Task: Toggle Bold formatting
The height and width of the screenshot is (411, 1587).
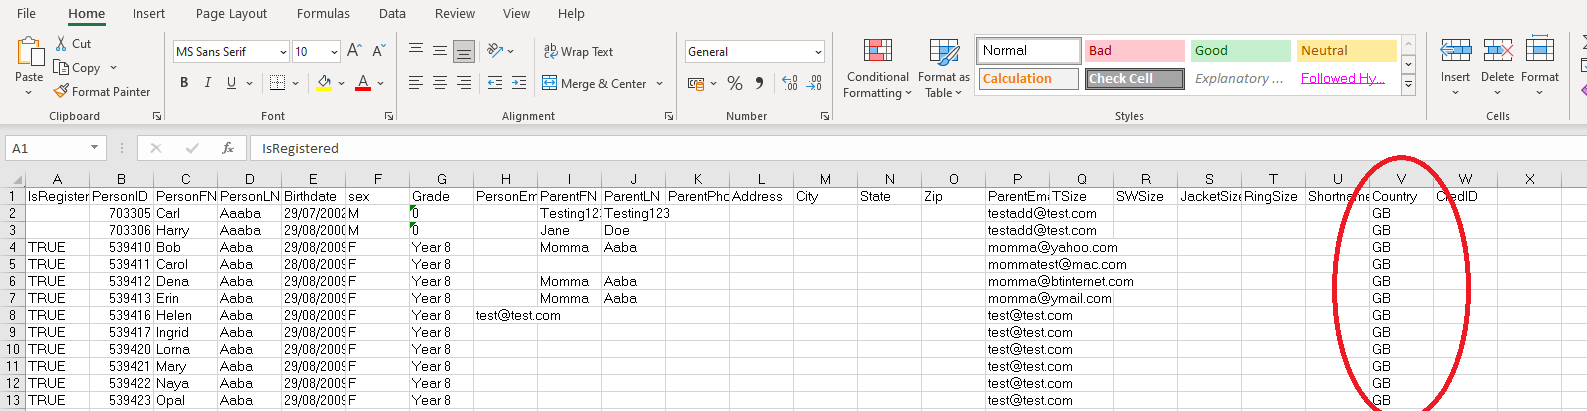Action: (x=184, y=83)
